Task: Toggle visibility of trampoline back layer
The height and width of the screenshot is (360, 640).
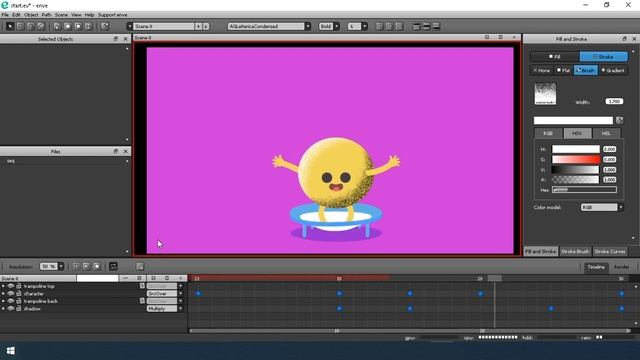Action: pyautogui.click(x=11, y=301)
